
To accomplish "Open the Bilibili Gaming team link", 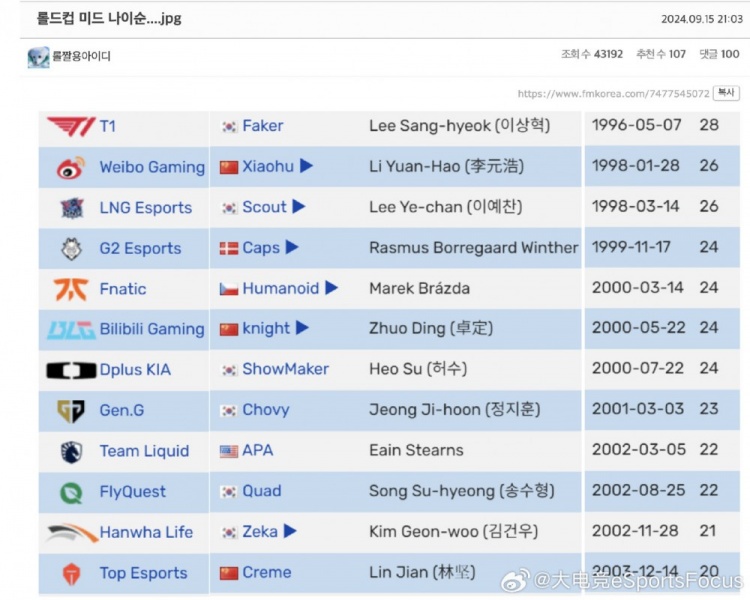I will point(152,329).
